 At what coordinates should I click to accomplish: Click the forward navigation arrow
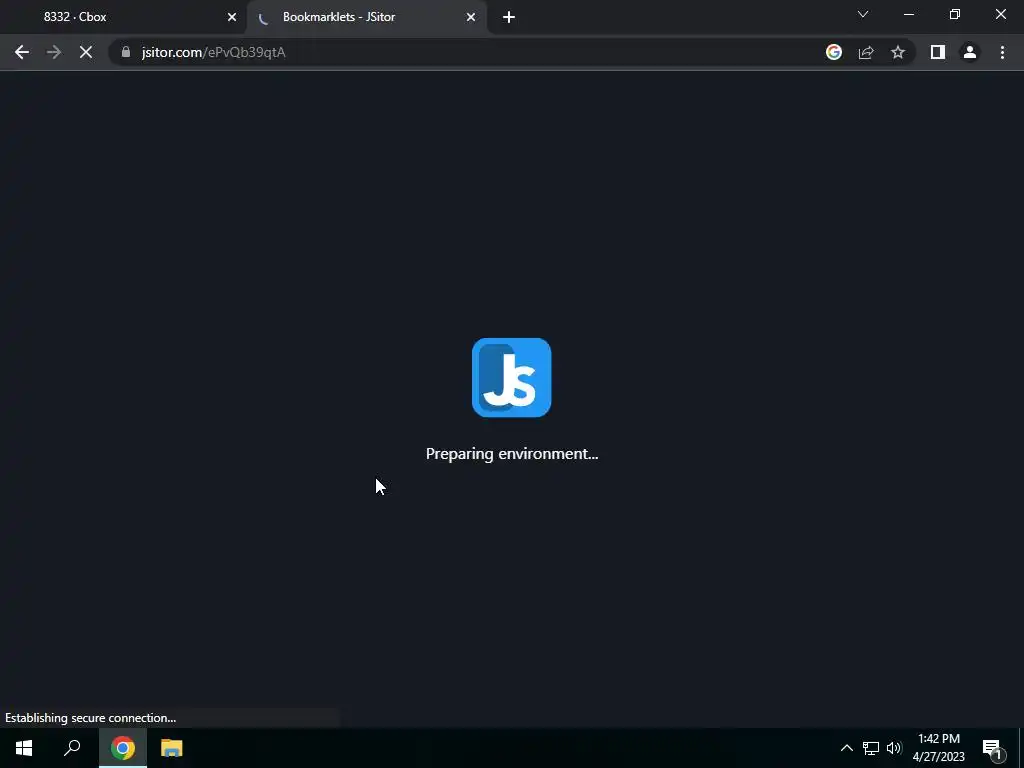(x=54, y=52)
